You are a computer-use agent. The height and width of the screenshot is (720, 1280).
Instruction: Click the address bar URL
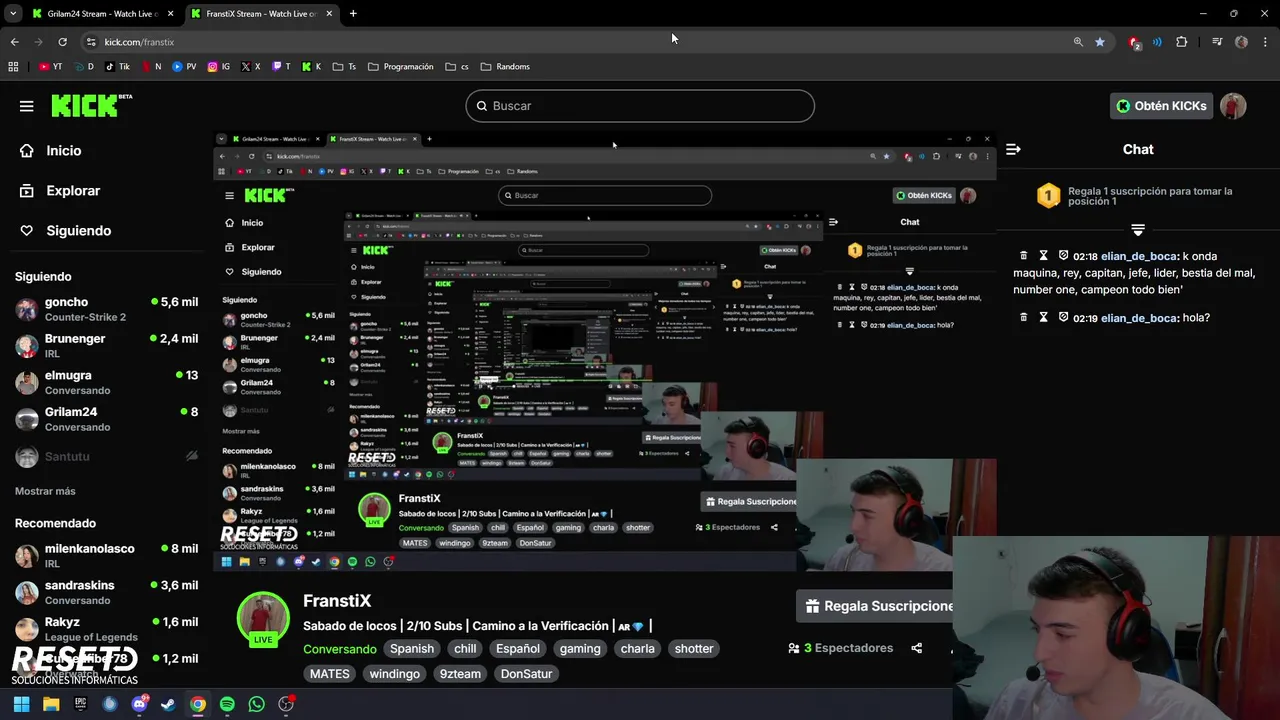click(x=139, y=42)
